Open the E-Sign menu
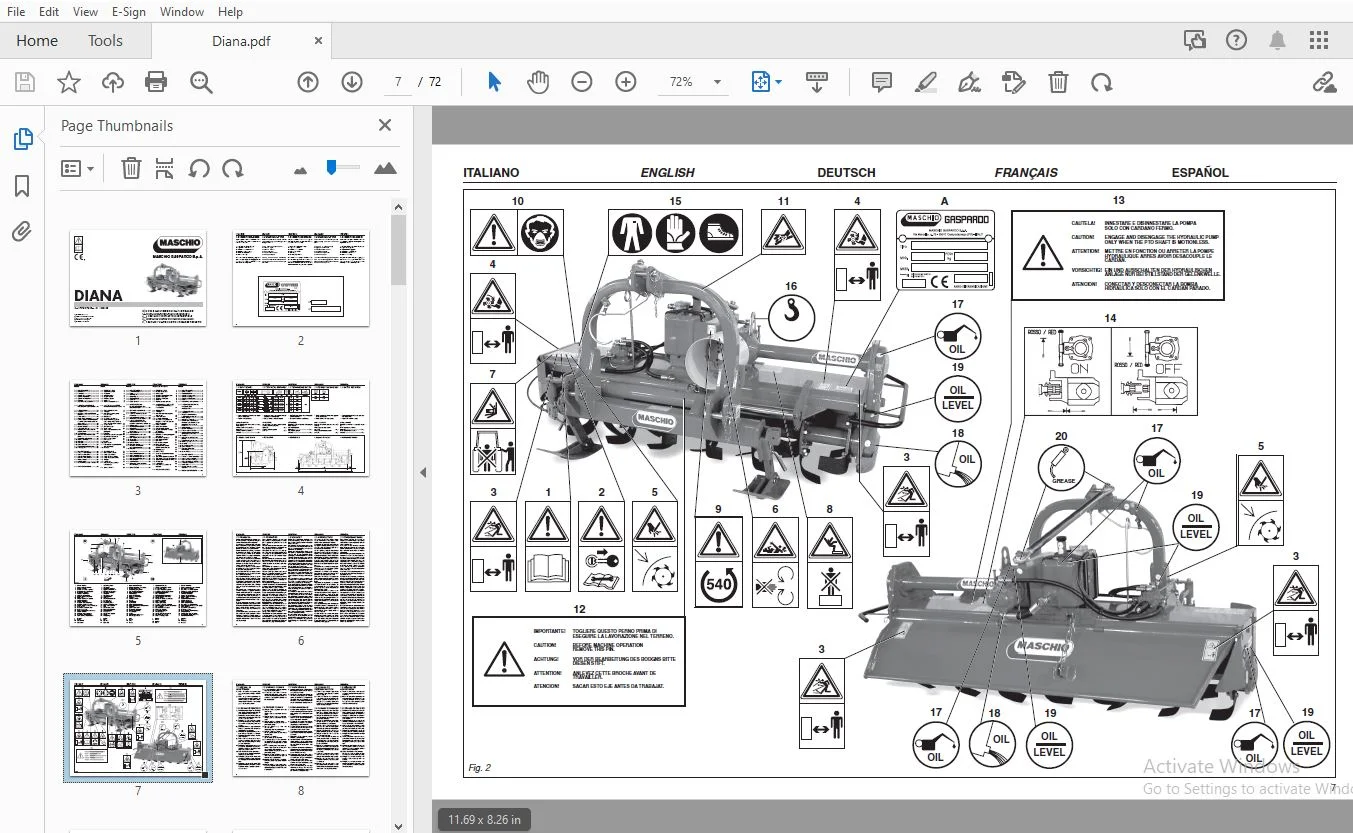 coord(128,12)
